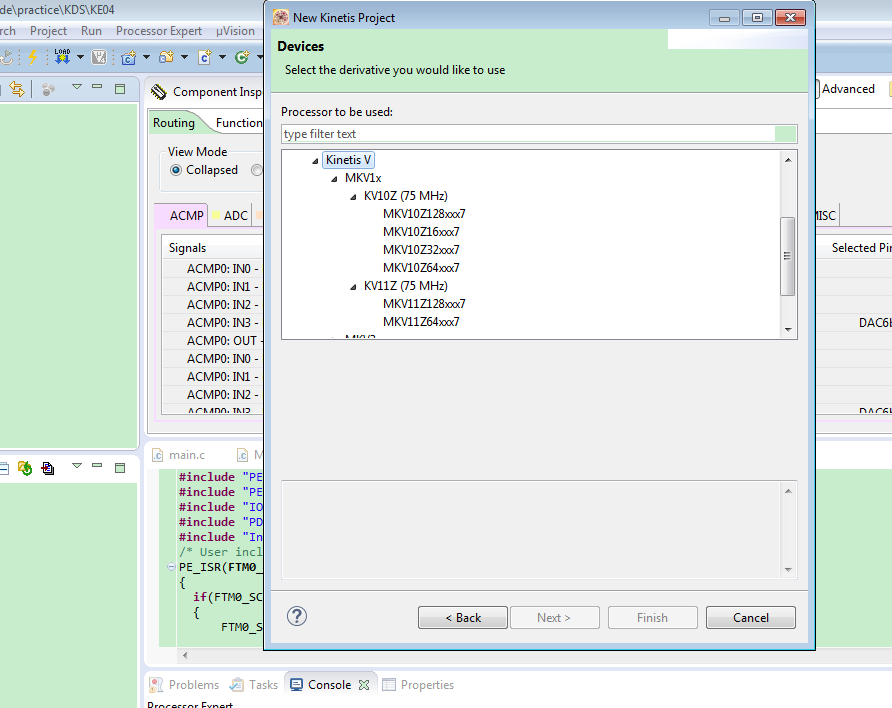The image size is (892, 708).
Task: Open the Processor Expert menu
Action: pyautogui.click(x=159, y=31)
